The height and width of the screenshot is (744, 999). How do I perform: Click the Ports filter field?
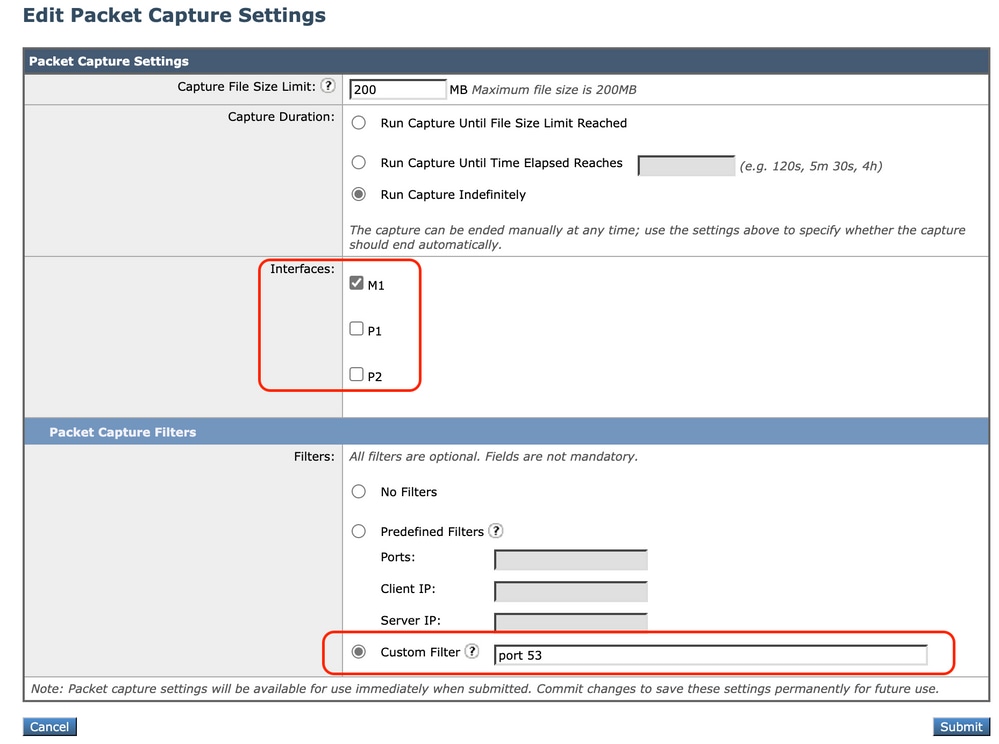[x=571, y=560]
